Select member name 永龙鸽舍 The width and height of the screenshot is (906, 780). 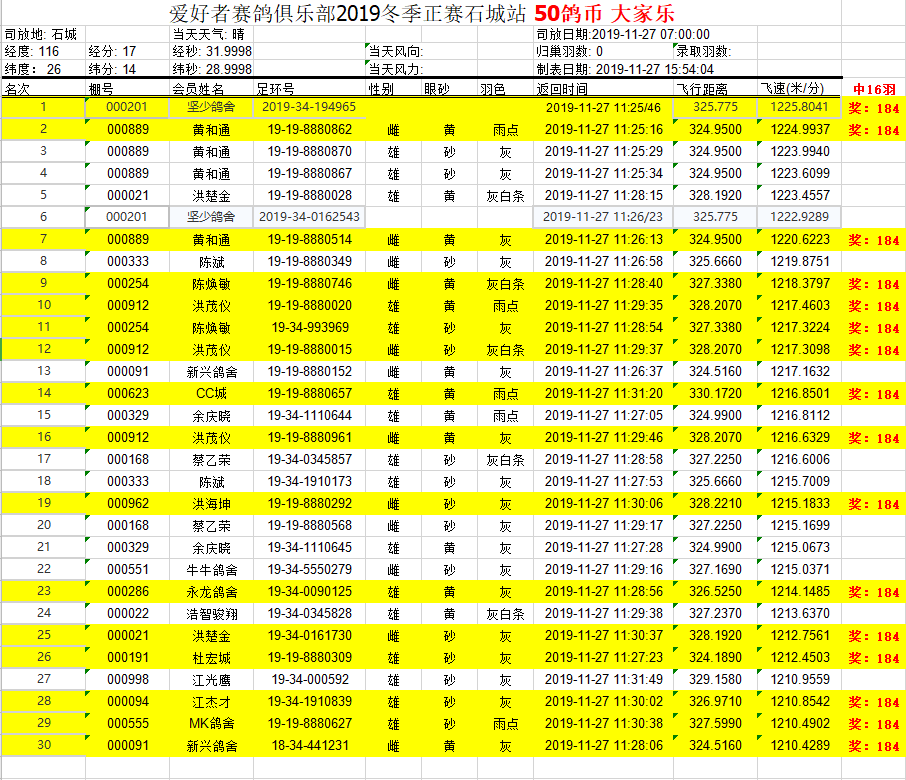coord(211,592)
